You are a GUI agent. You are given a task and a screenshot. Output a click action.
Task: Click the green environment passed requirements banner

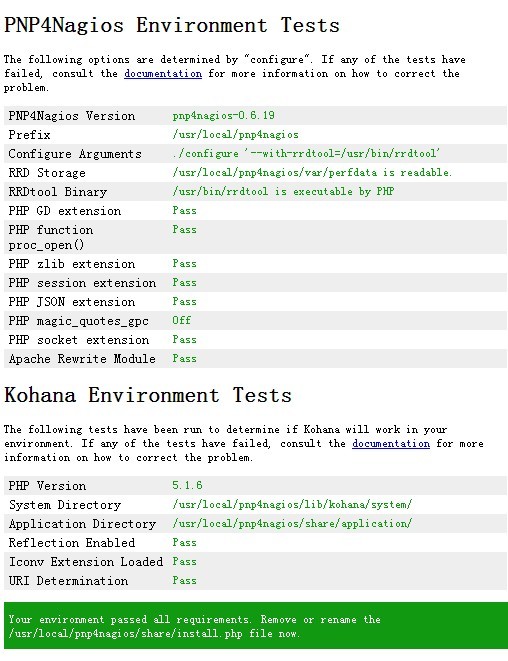click(256, 626)
